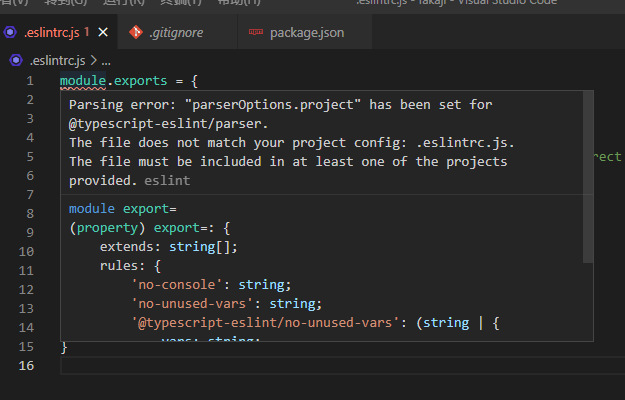Click line number 16 in the gutter
Screen dimensions: 625x400
[x=26, y=366]
